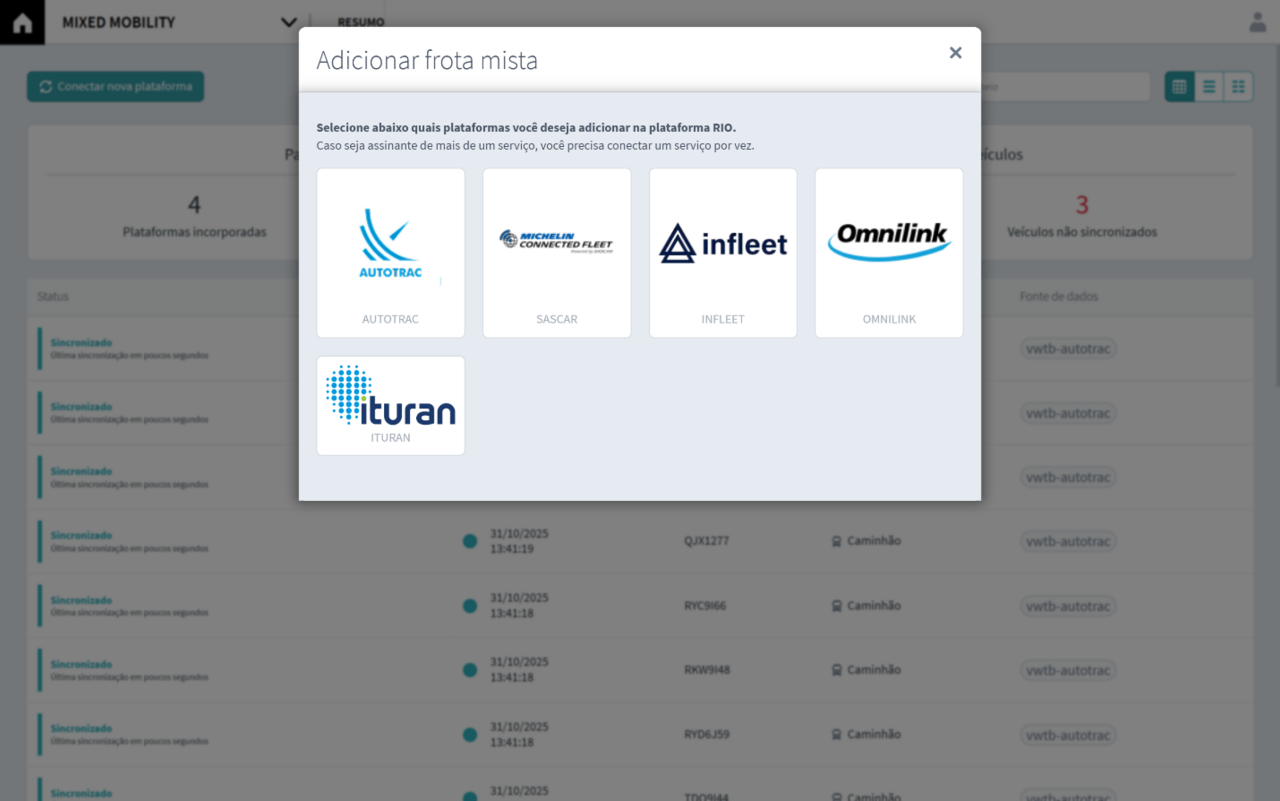1280x801 pixels.
Task: Click the Status column header
Action: click(53, 297)
